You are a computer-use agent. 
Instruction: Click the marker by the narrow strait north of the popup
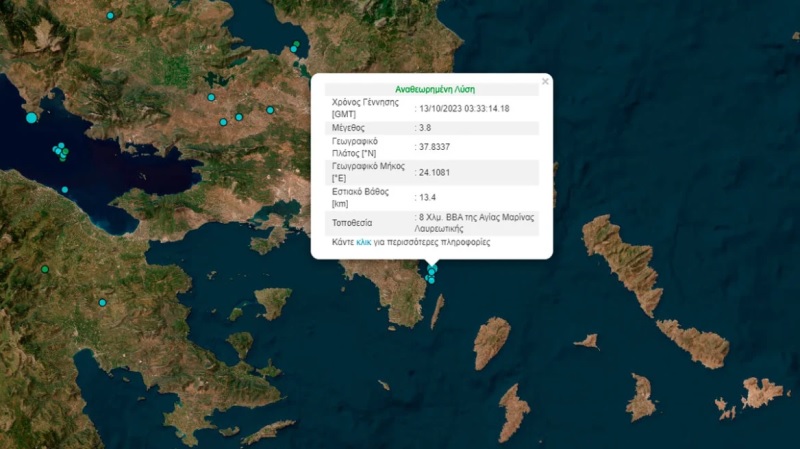pos(295,45)
